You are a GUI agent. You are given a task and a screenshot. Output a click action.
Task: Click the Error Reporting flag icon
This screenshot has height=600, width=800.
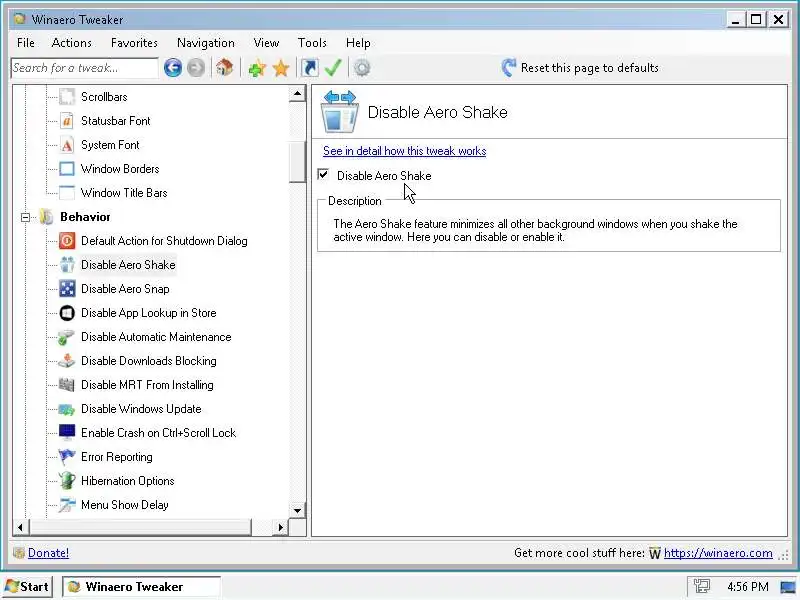click(x=67, y=457)
